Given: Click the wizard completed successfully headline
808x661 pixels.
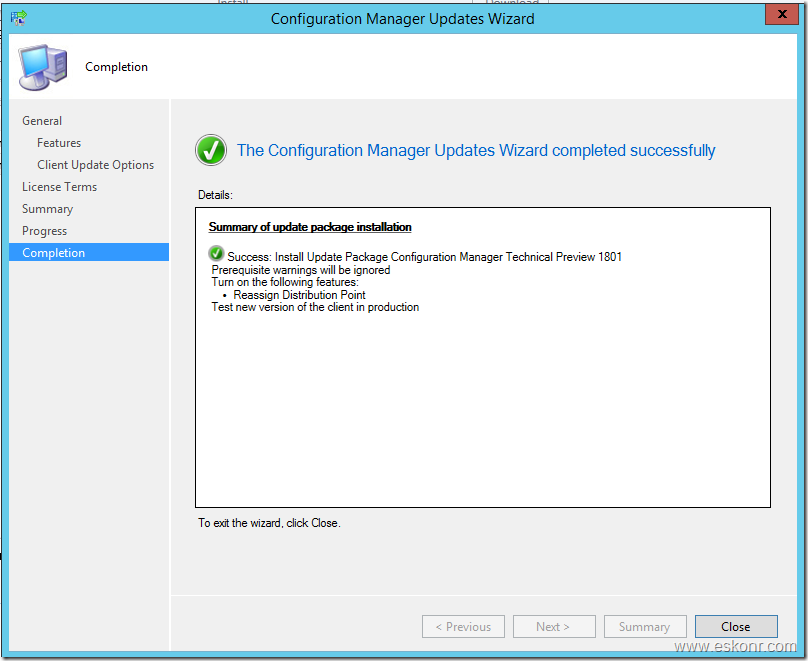Looking at the screenshot, I should (x=476, y=150).
